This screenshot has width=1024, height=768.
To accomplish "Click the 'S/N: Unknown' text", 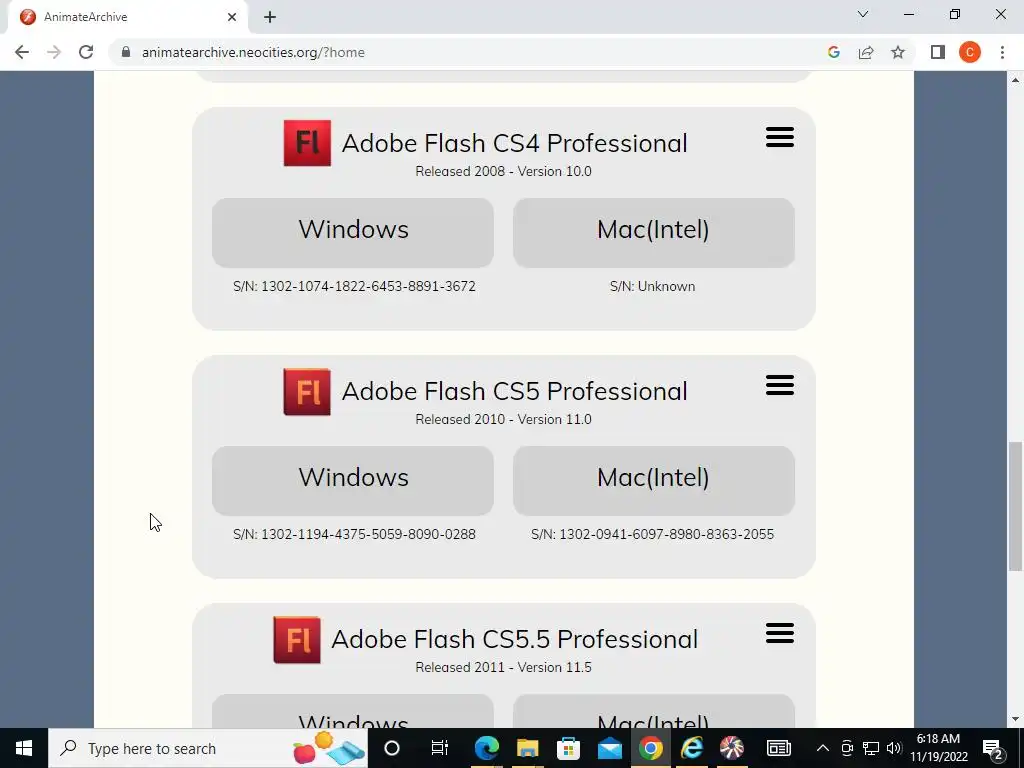I will 652,286.
